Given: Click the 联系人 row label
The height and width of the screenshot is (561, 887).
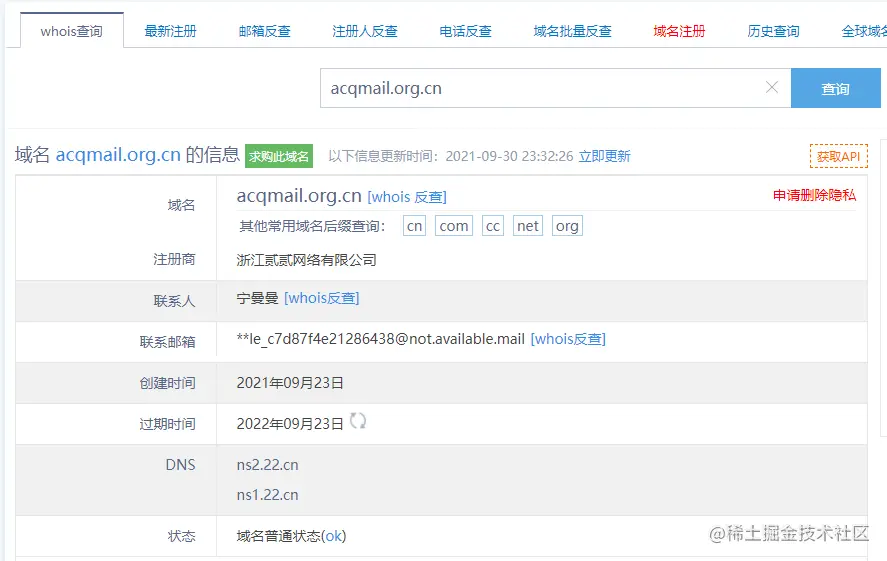Looking at the screenshot, I should pos(174,301).
